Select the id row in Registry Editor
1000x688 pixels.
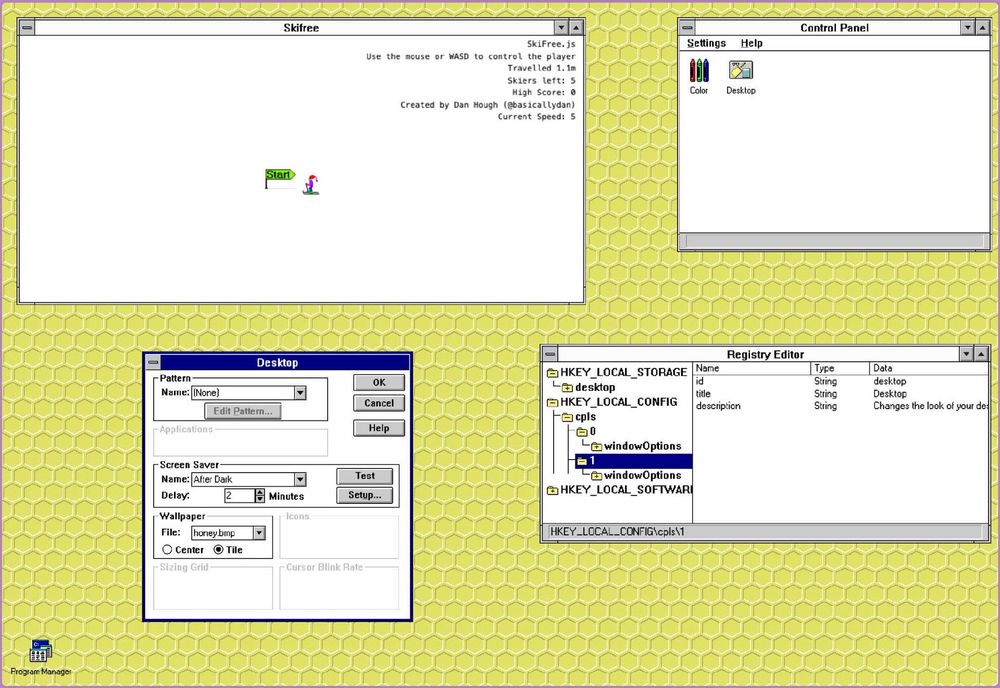coord(841,381)
